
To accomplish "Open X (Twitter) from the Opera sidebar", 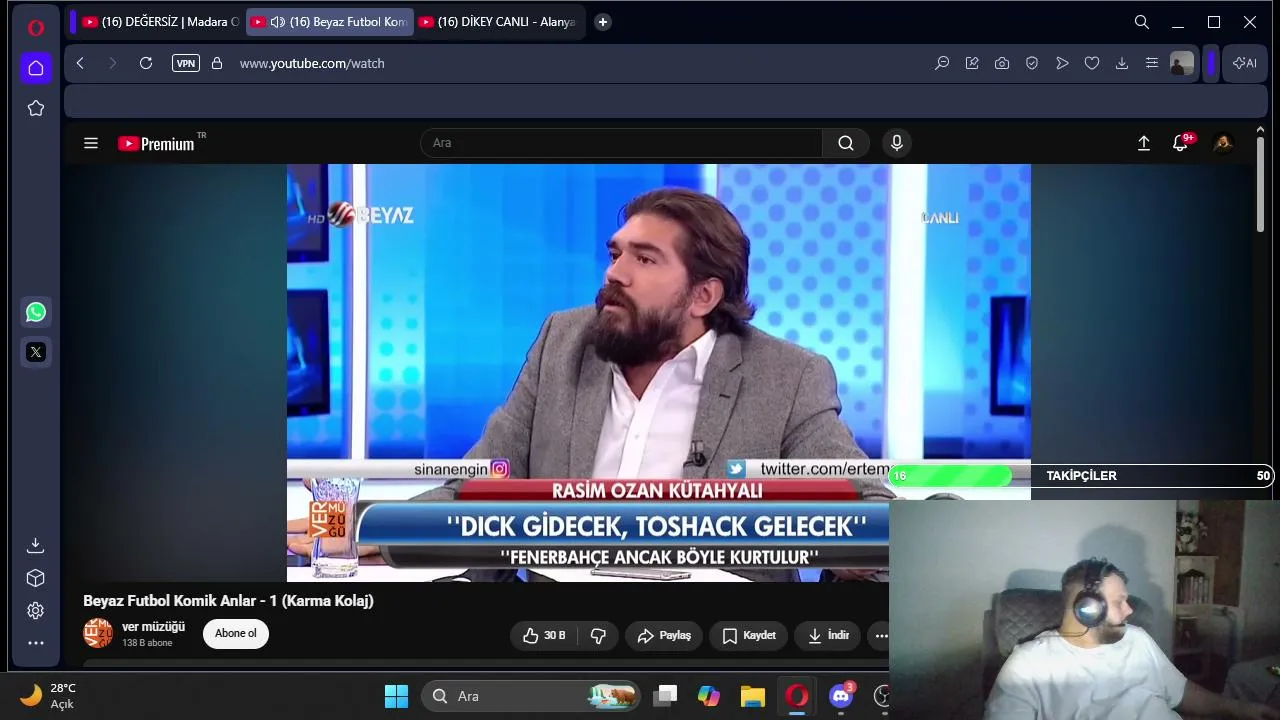I will tap(36, 352).
